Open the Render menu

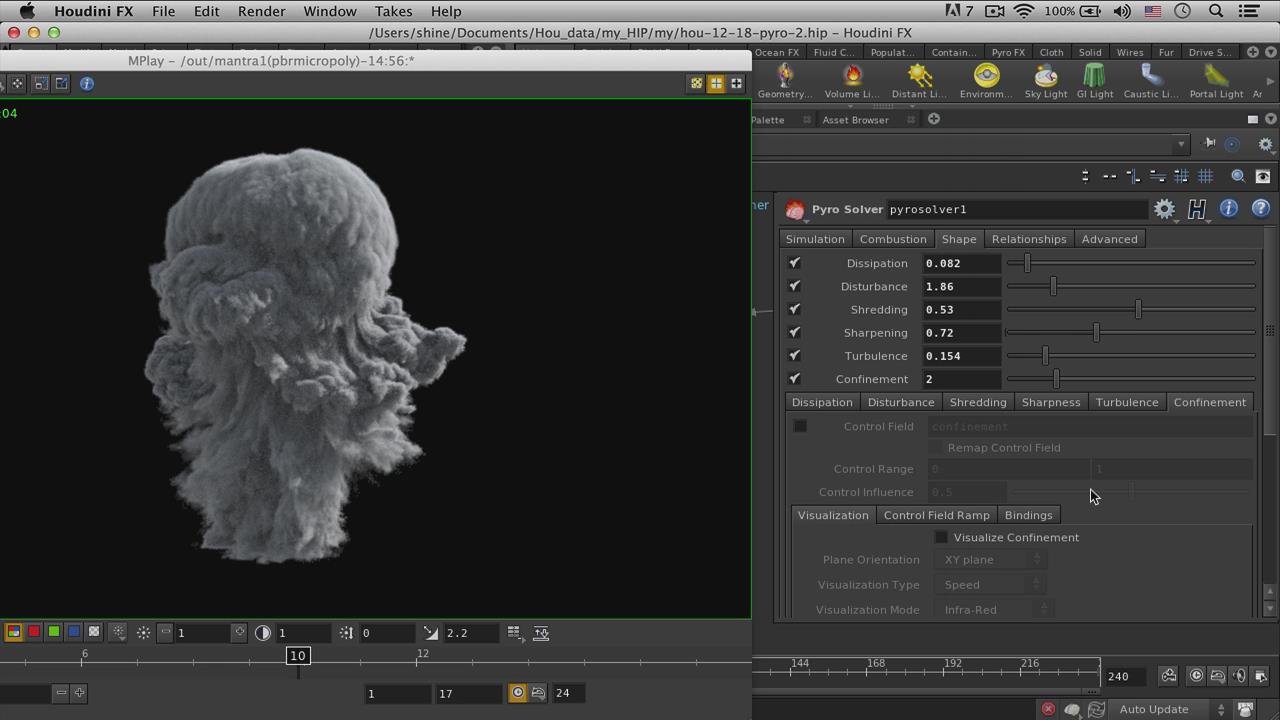pyautogui.click(x=261, y=11)
